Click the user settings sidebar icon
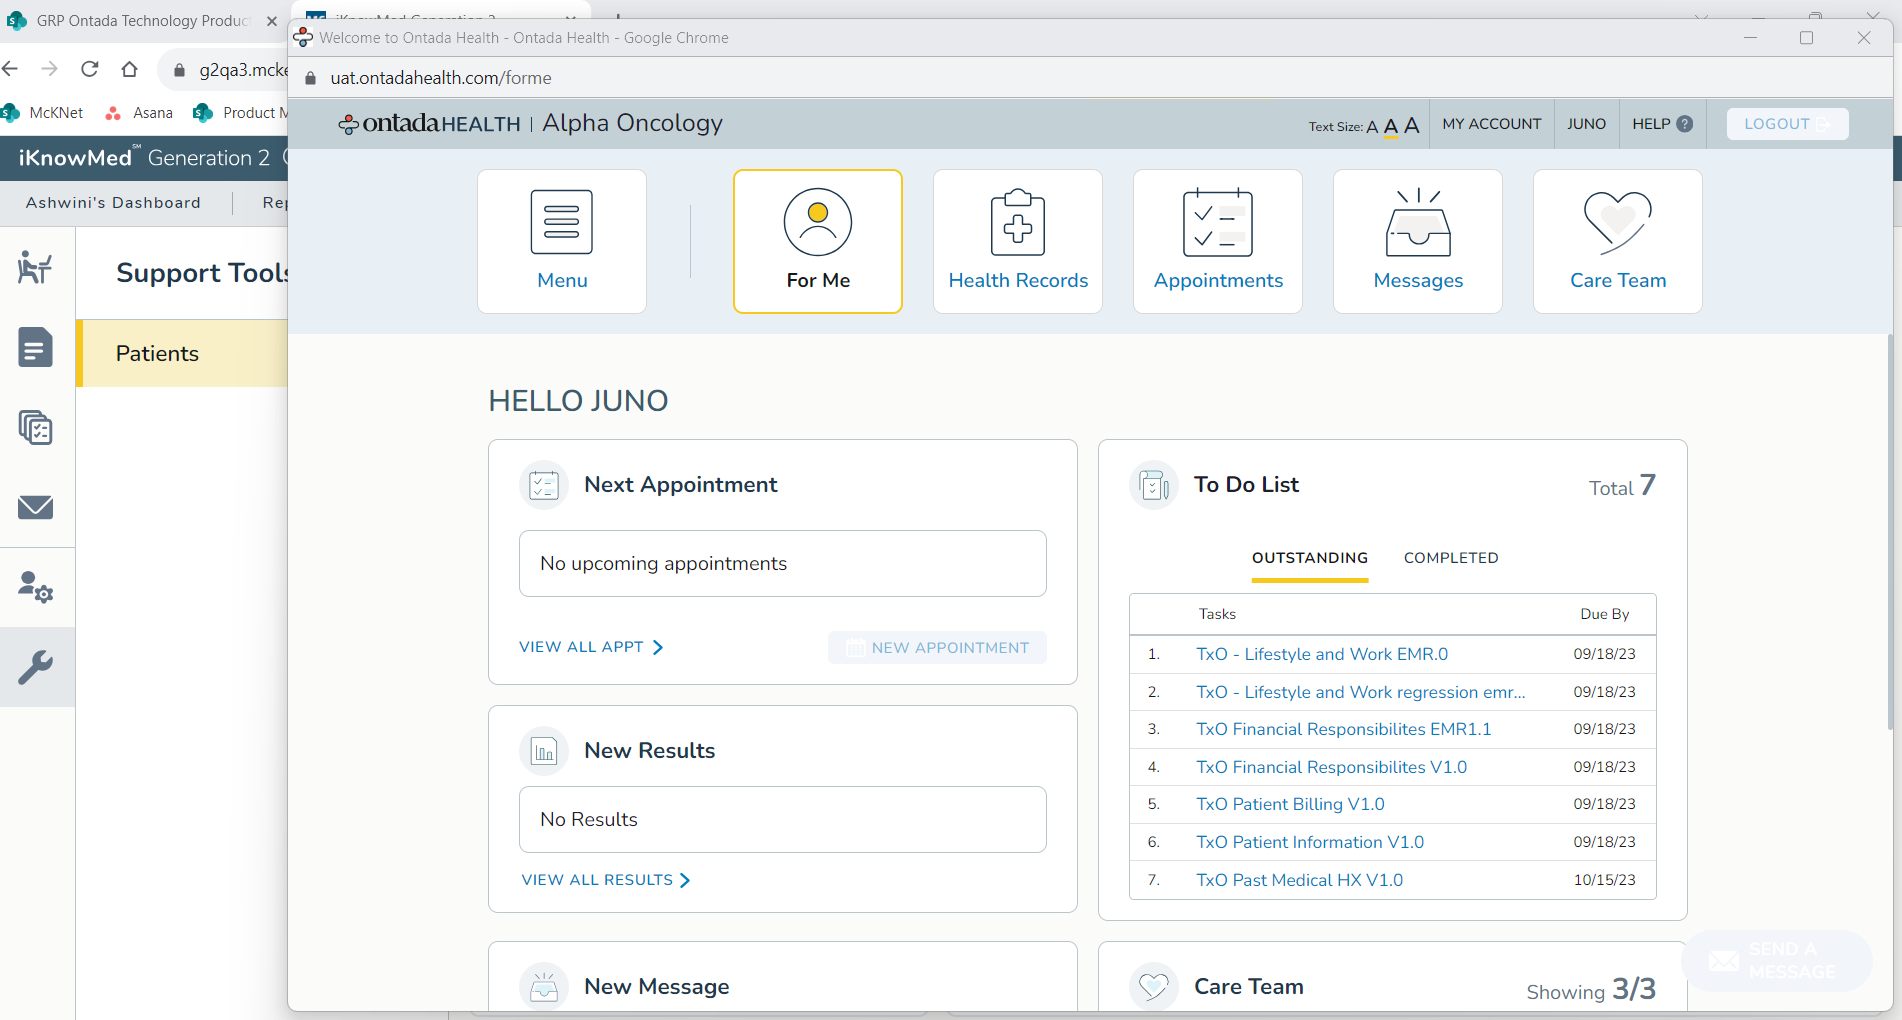The height and width of the screenshot is (1020, 1902). pos(36,587)
